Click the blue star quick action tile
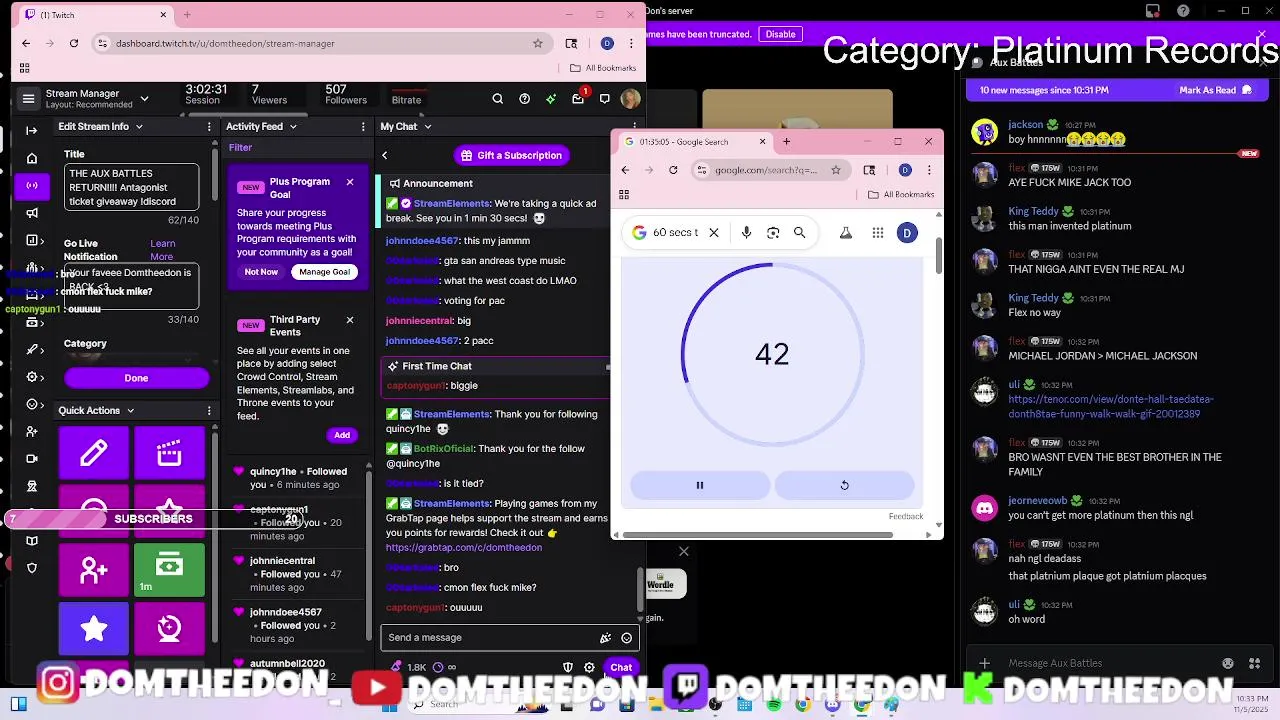The image size is (1280, 720). (x=94, y=628)
